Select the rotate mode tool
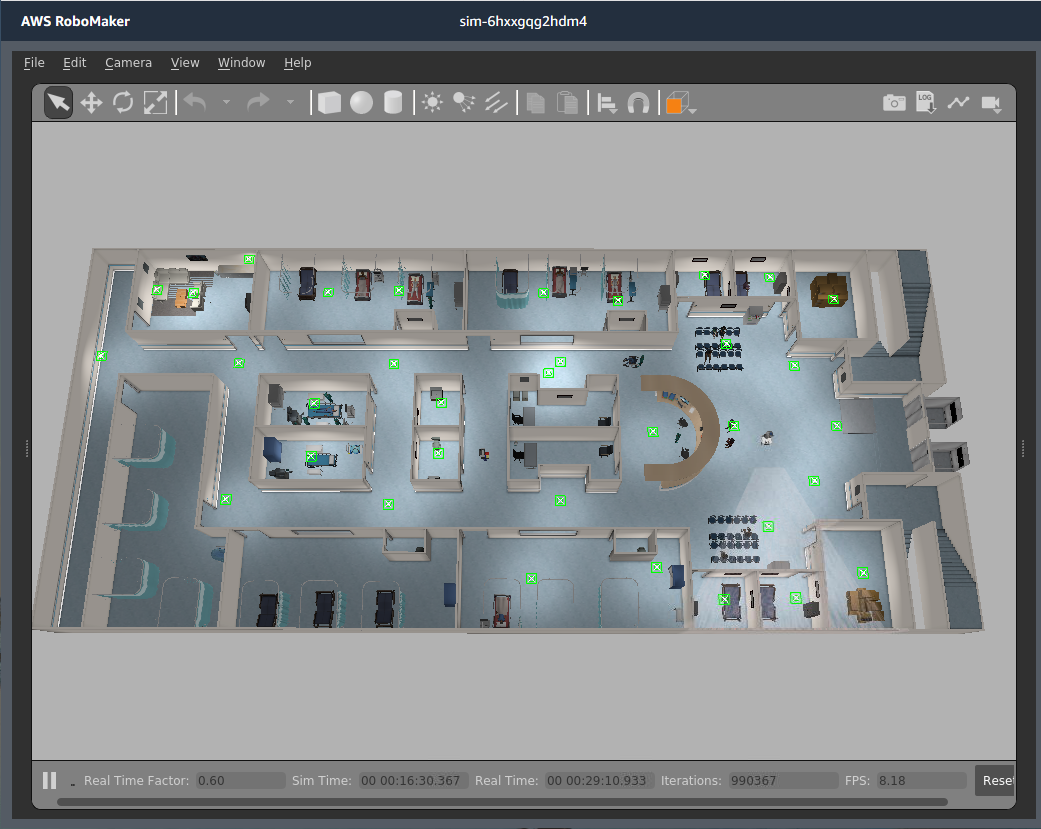This screenshot has width=1041, height=829. pyautogui.click(x=123, y=102)
